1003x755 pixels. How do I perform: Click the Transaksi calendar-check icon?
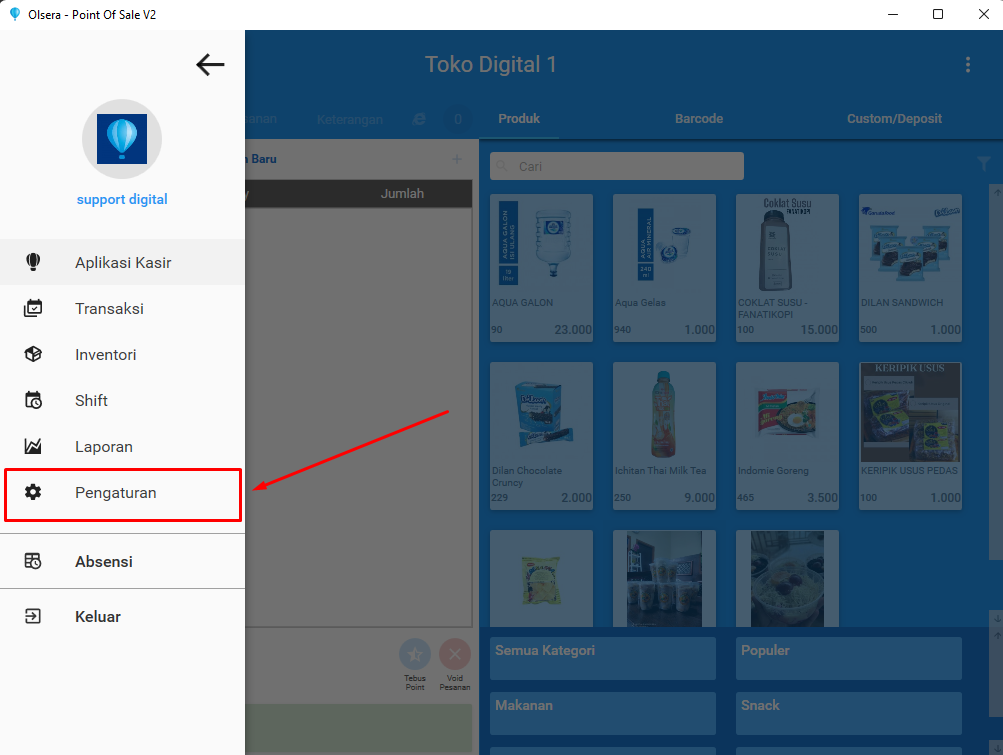(x=33, y=308)
